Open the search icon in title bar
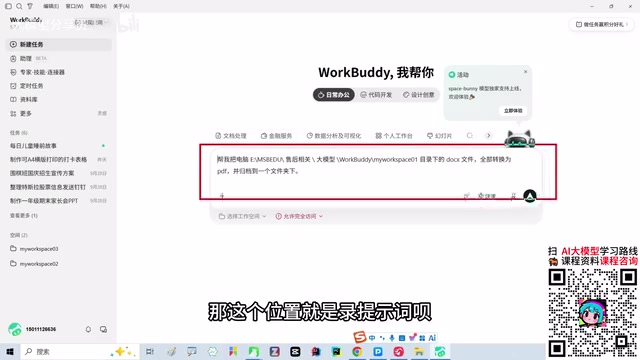The image size is (640, 360). coord(19,6)
